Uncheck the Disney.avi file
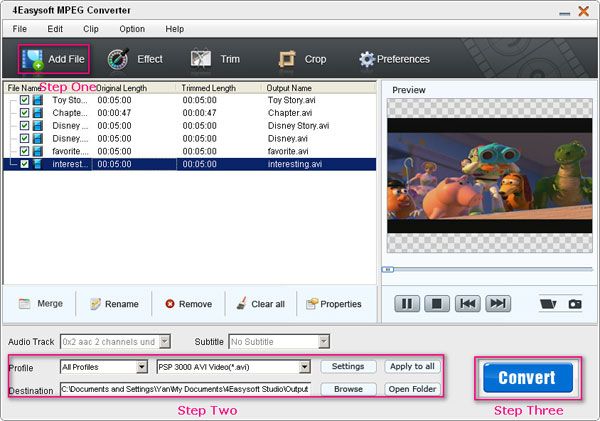This screenshot has height=421, width=600. (x=24, y=138)
